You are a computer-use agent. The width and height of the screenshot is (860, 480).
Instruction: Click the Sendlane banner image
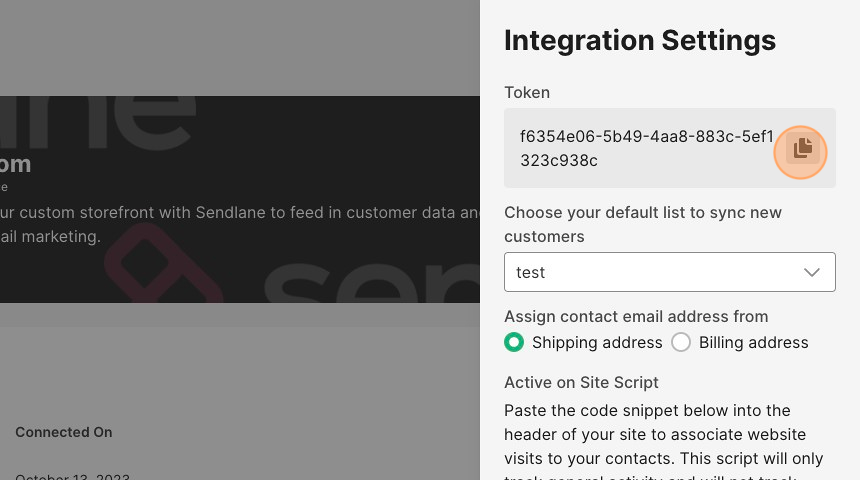point(240,199)
